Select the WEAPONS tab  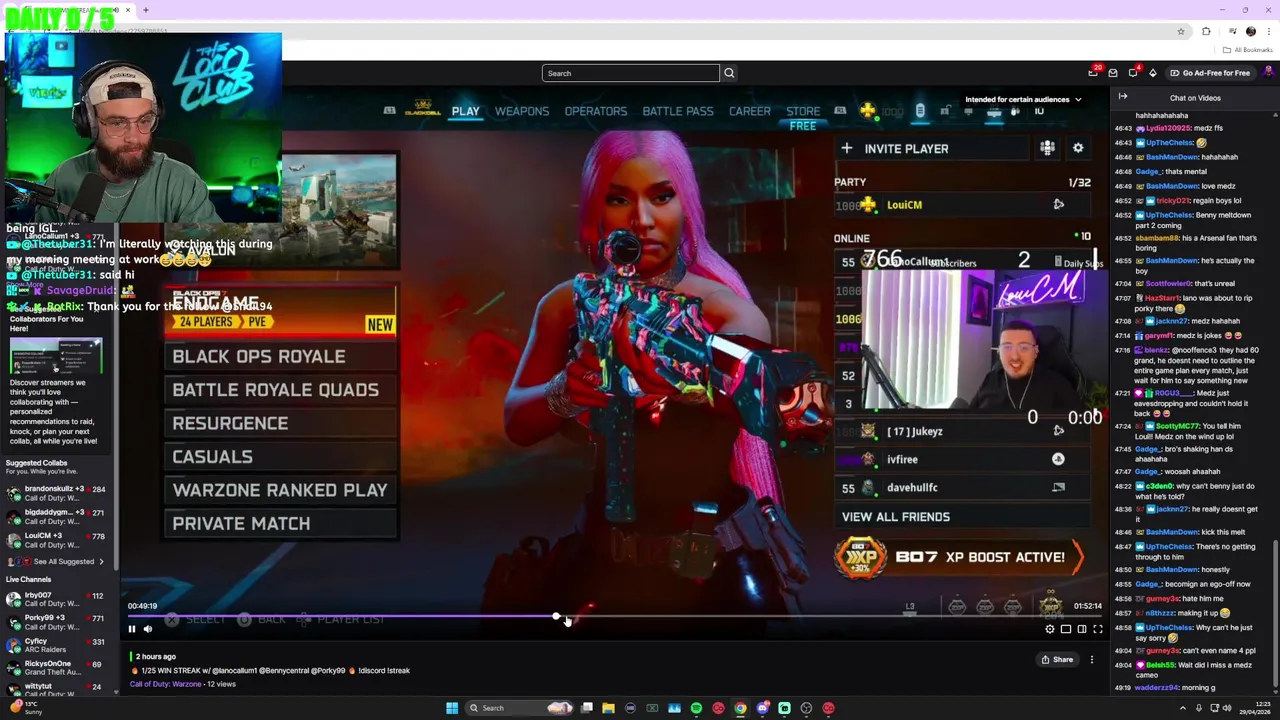tap(522, 111)
